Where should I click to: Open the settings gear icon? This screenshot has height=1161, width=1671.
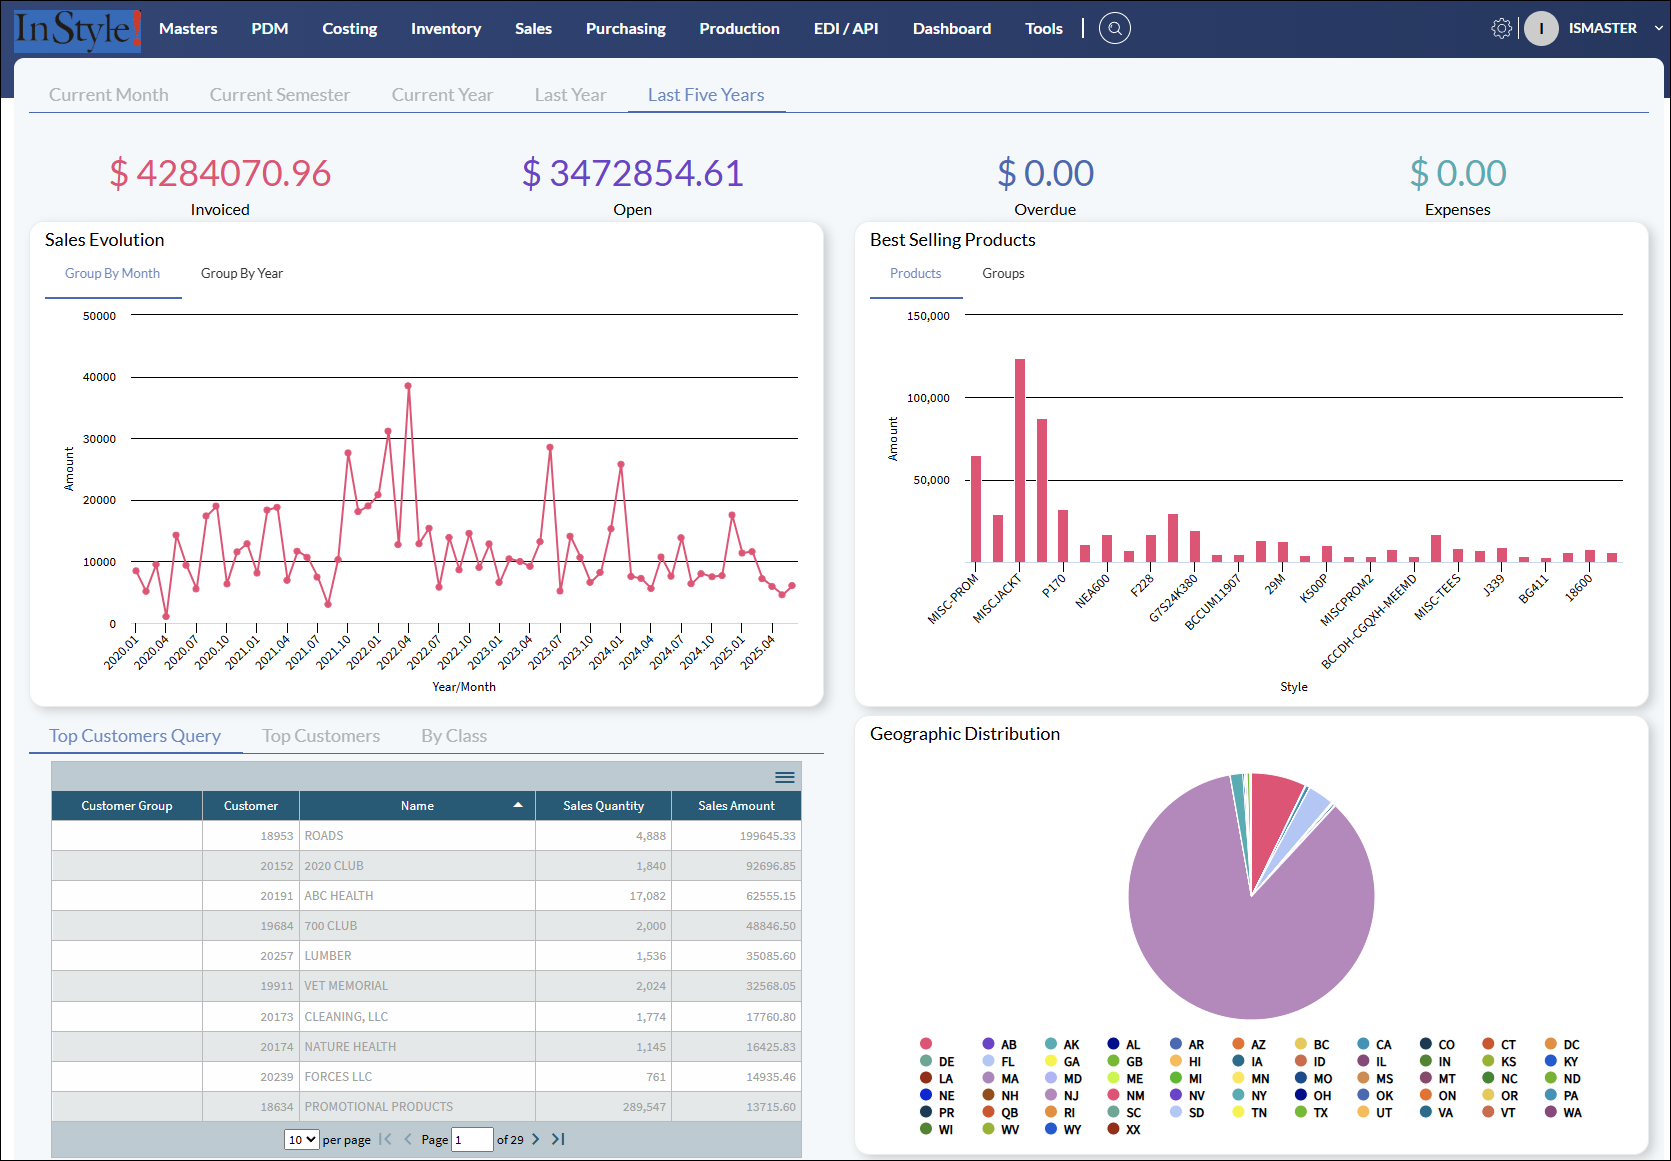(x=1501, y=28)
